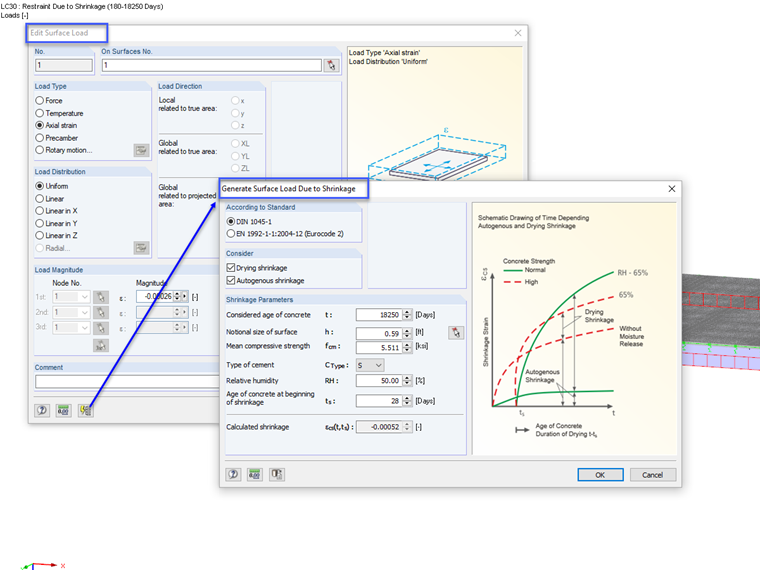
Task: Adjust notional size of surface stepper
Action: click(407, 333)
